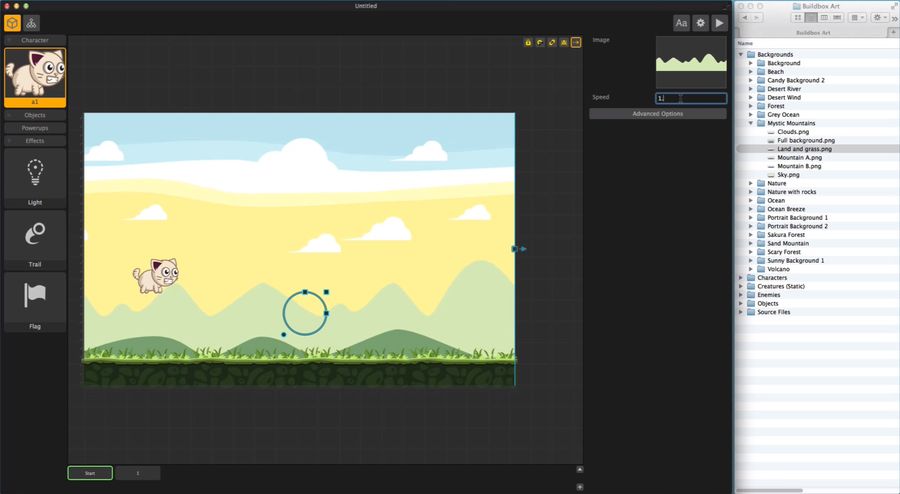Image resolution: width=900 pixels, height=494 pixels.
Task: Expand the Objects section
Action: (35, 115)
